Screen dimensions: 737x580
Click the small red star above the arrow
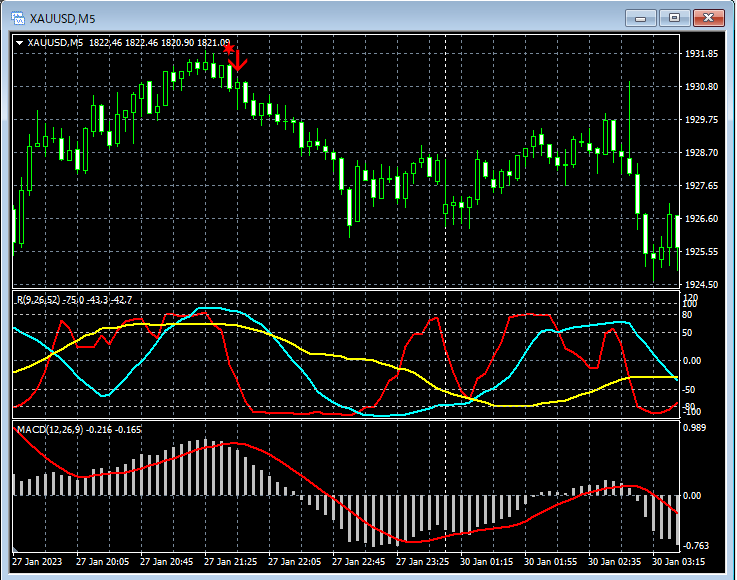pos(229,48)
